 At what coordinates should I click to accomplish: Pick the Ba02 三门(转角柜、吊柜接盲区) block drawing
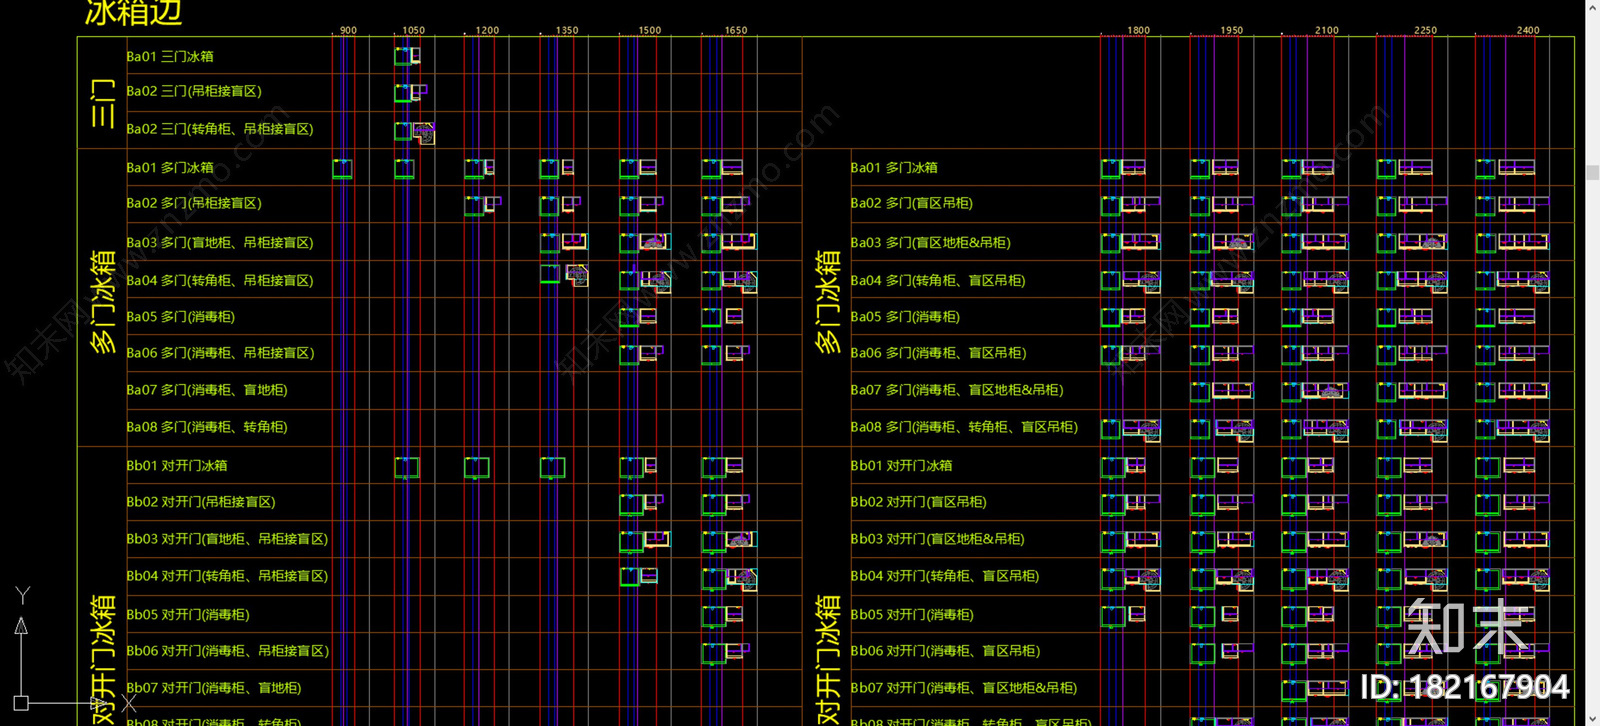pyautogui.click(x=414, y=132)
